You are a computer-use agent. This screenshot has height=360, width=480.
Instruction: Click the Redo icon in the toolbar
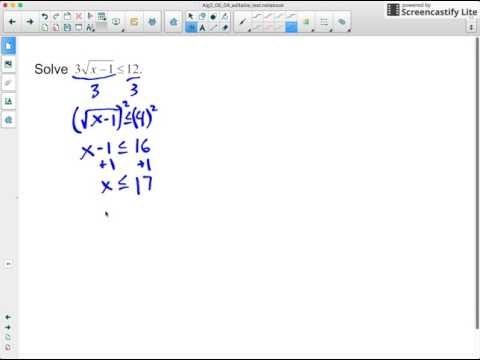click(56, 16)
